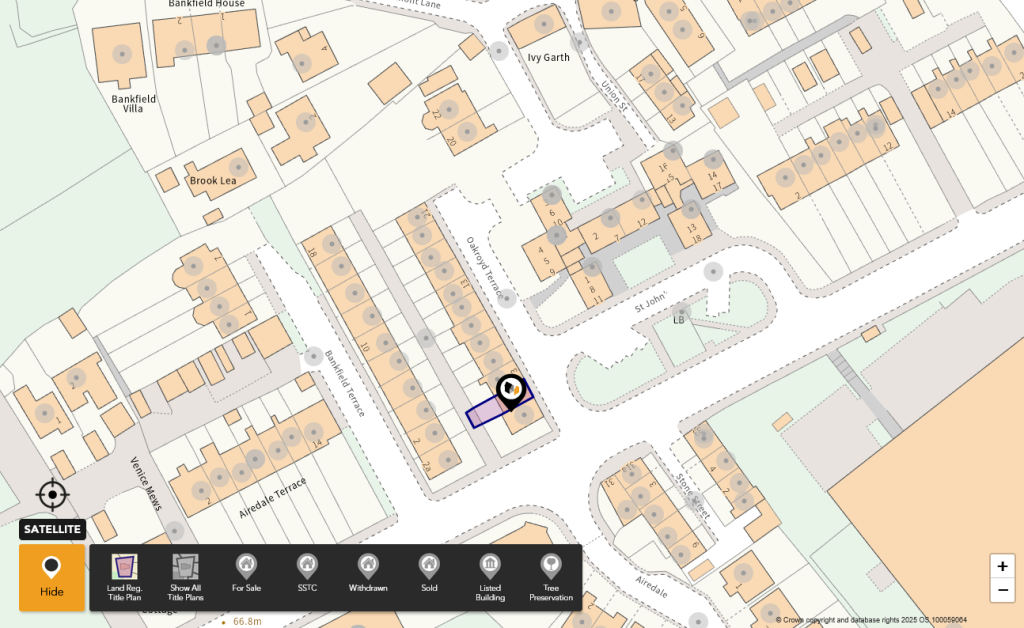Click grey marker on Bankfield Terrace road
The height and width of the screenshot is (628, 1024).
coord(313,356)
